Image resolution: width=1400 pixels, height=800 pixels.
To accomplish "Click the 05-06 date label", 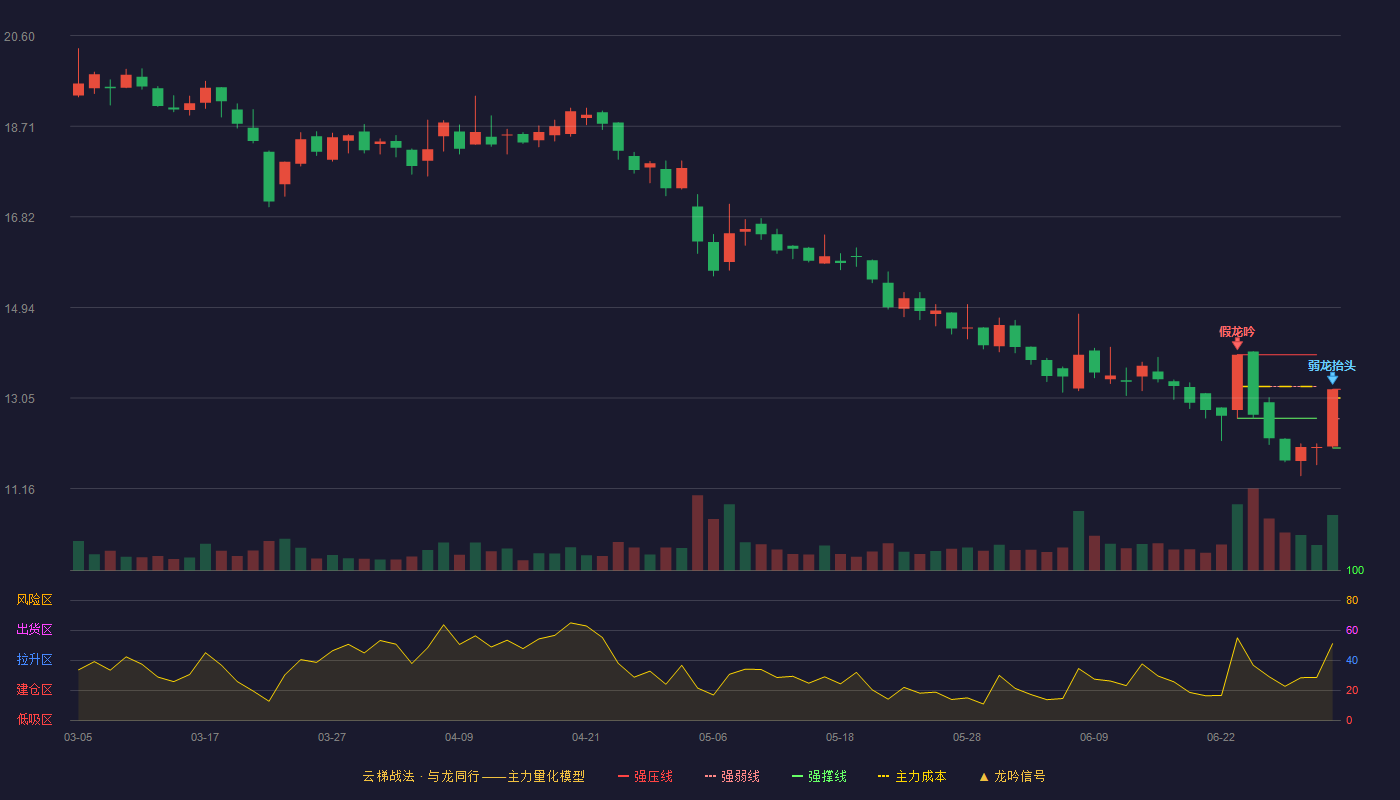I will tap(713, 737).
